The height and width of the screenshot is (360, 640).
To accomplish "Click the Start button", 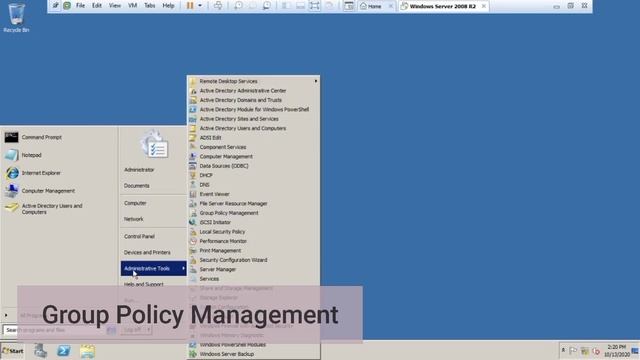I will pos(12,351).
